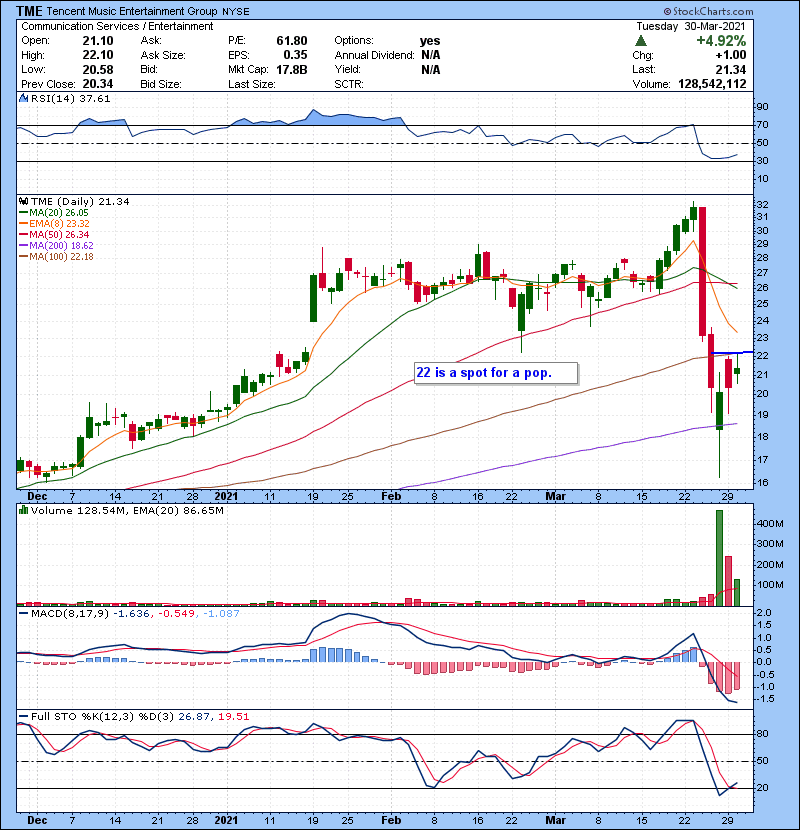Click the MACD value -1.636

click(133, 614)
